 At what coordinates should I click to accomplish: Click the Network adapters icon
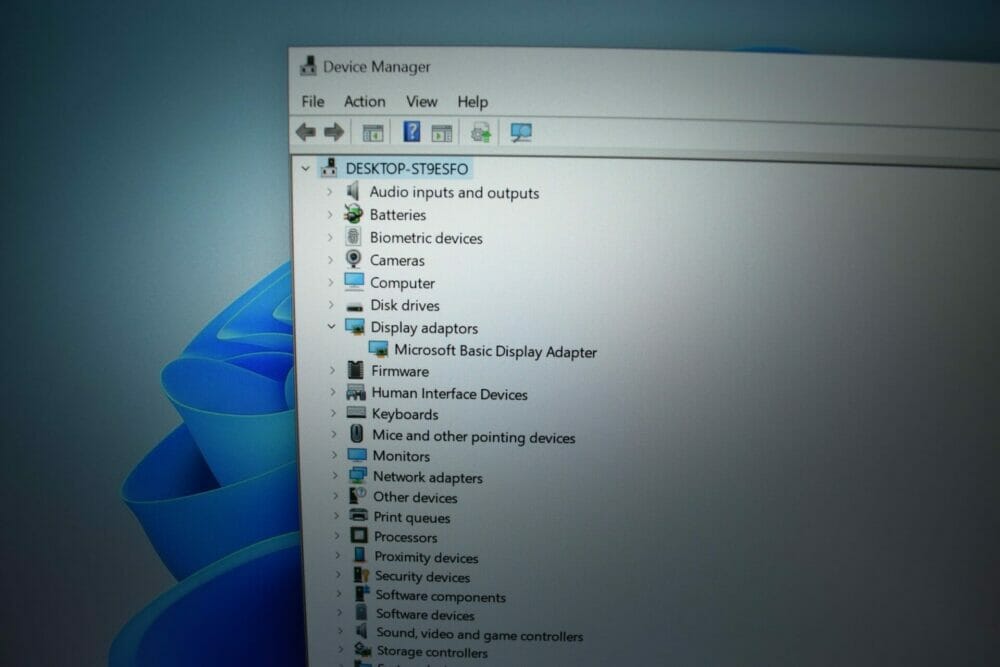coord(358,475)
